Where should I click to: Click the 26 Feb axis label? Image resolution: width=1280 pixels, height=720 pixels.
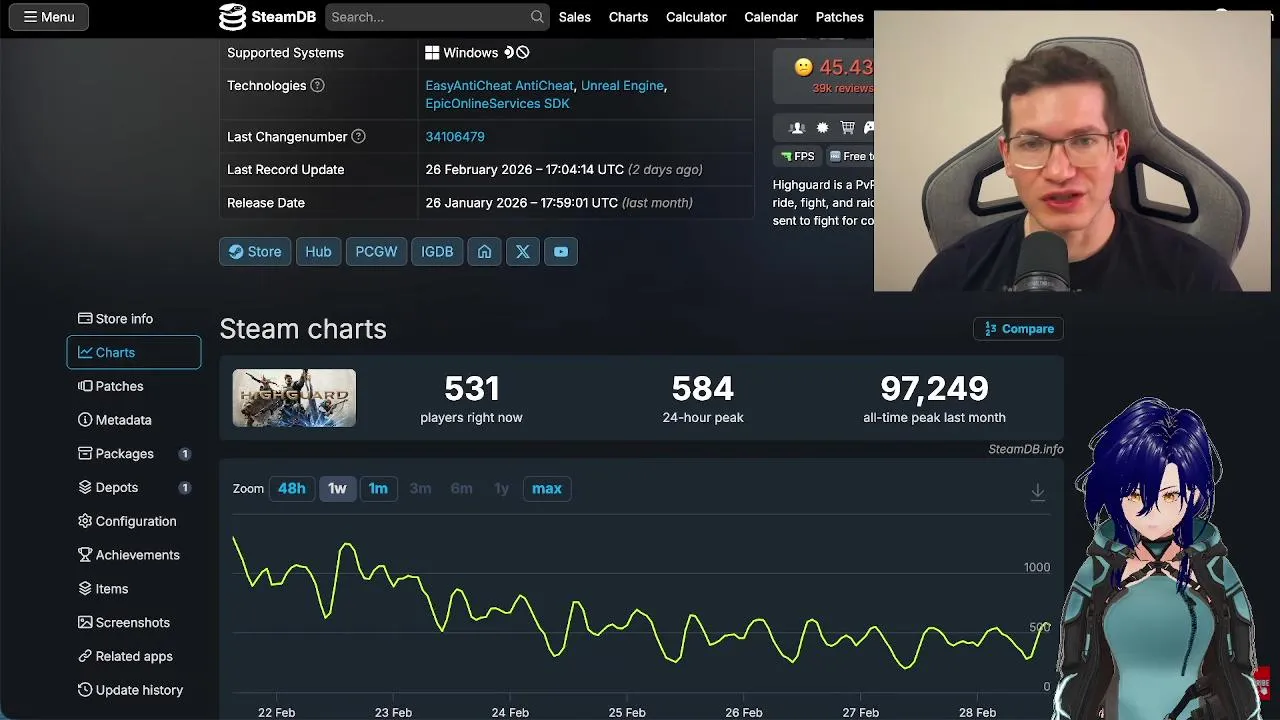coord(744,713)
